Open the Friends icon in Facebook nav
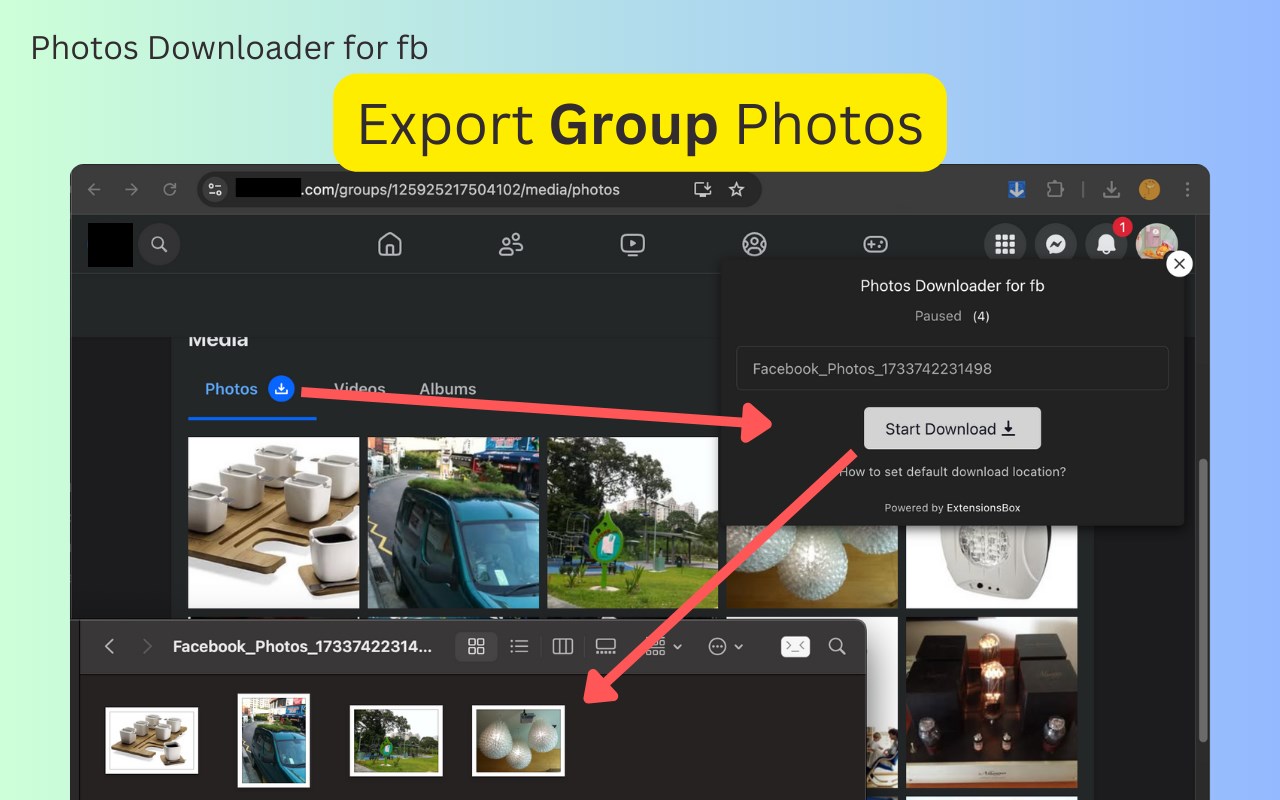 point(511,244)
